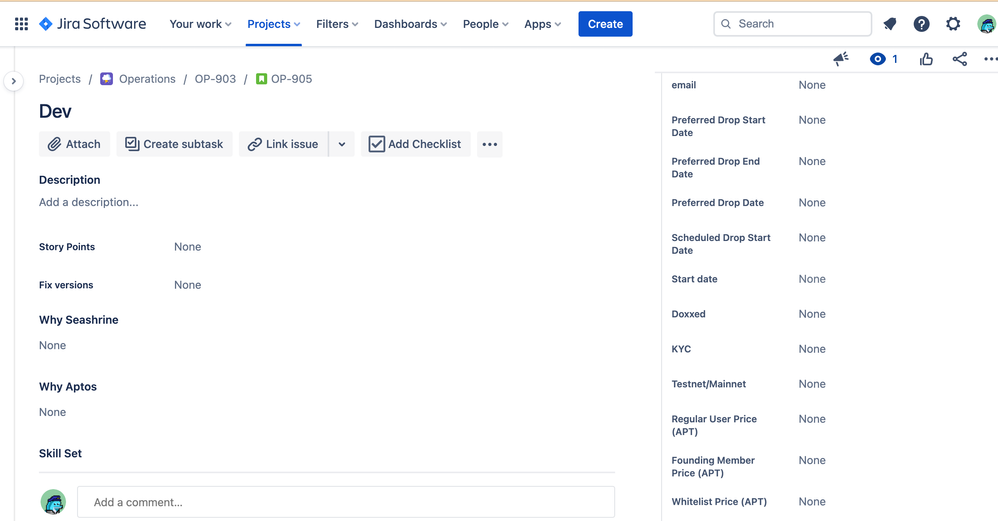Focus the Search field

pos(792,24)
